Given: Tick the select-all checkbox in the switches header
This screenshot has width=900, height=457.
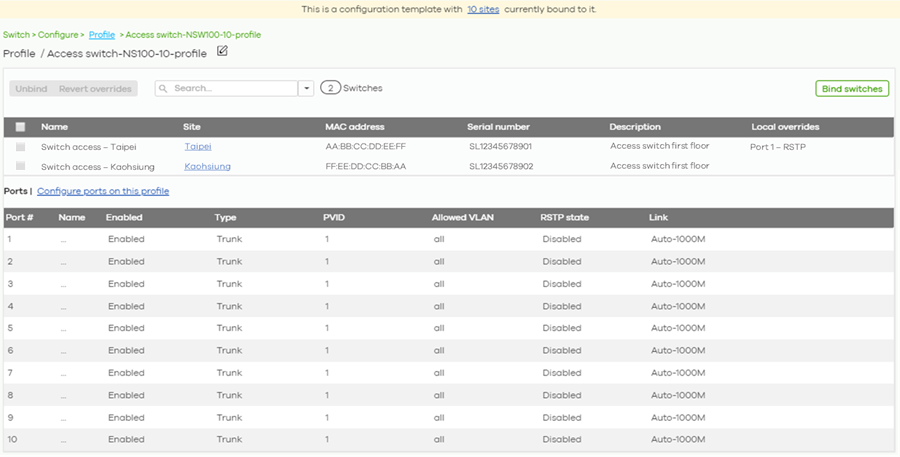Looking at the screenshot, I should tap(20, 127).
